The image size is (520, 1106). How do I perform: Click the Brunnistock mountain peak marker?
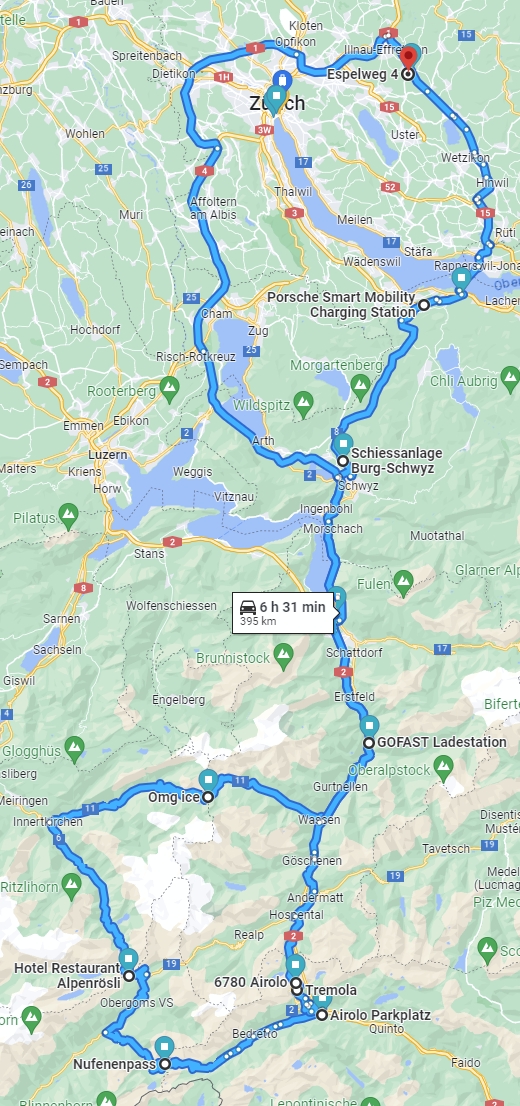283,656
